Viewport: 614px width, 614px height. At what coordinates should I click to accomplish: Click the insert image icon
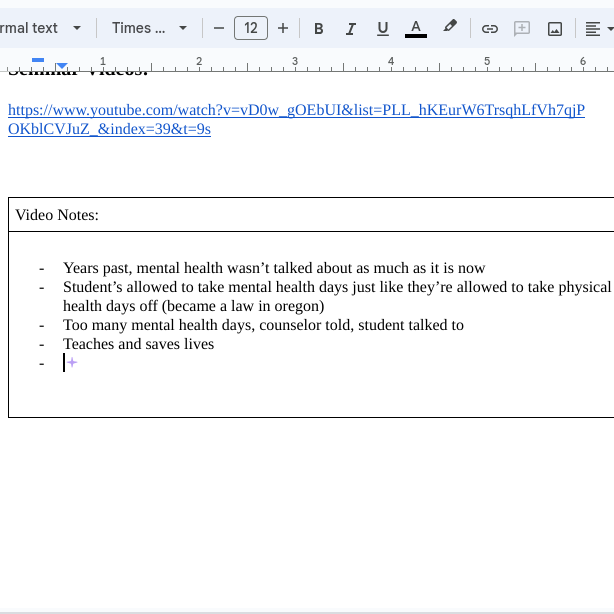[x=555, y=28]
